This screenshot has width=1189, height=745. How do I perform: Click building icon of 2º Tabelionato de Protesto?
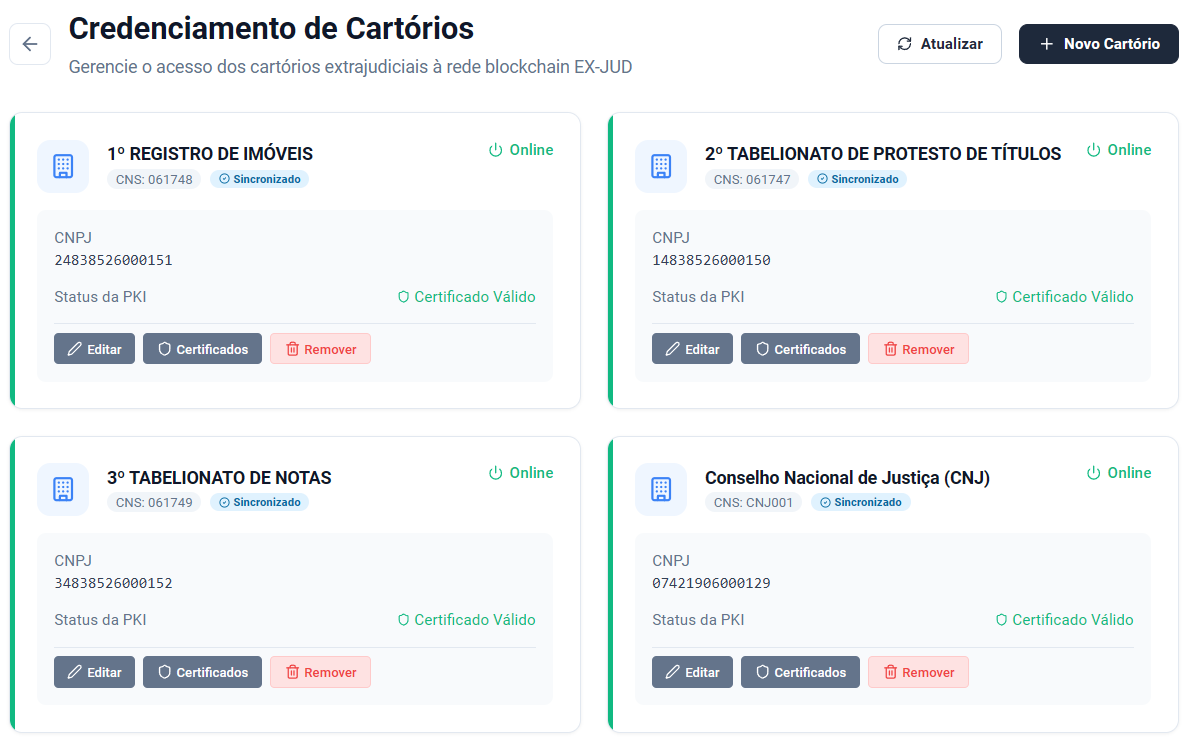click(x=661, y=166)
